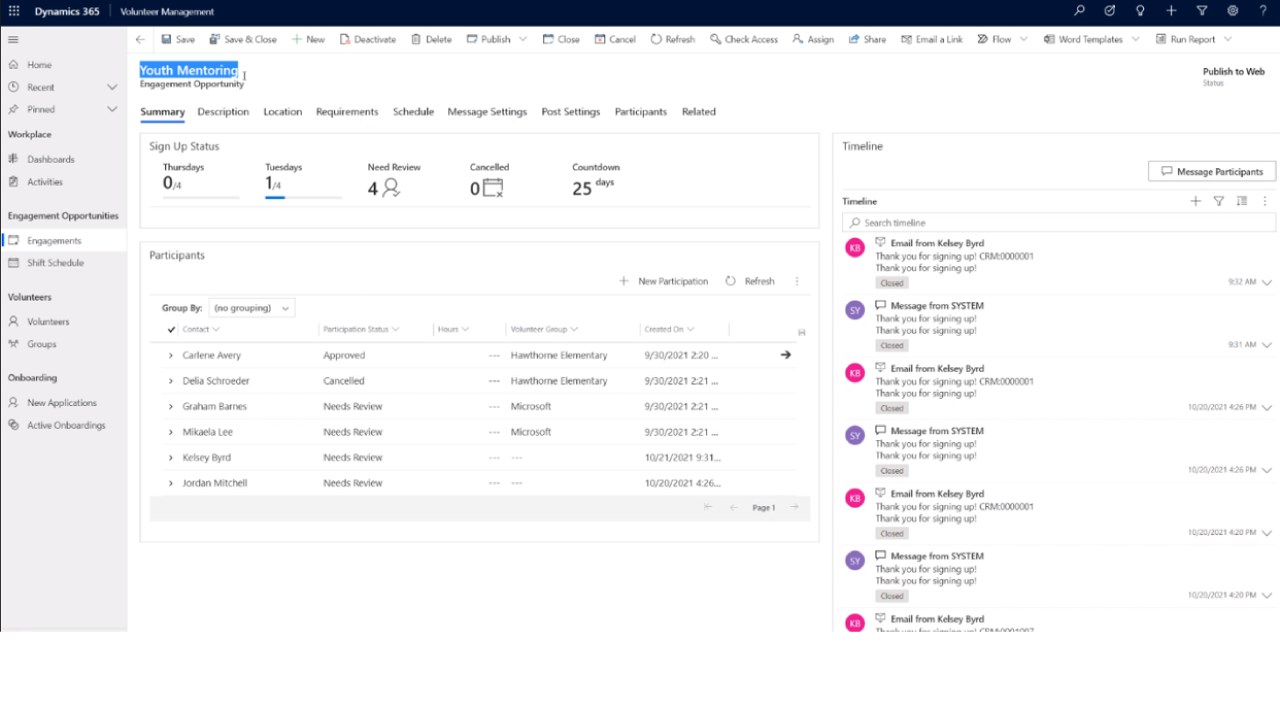Expand the Recent chevron in sidebar
The height and width of the screenshot is (720, 1280).
tap(112, 87)
